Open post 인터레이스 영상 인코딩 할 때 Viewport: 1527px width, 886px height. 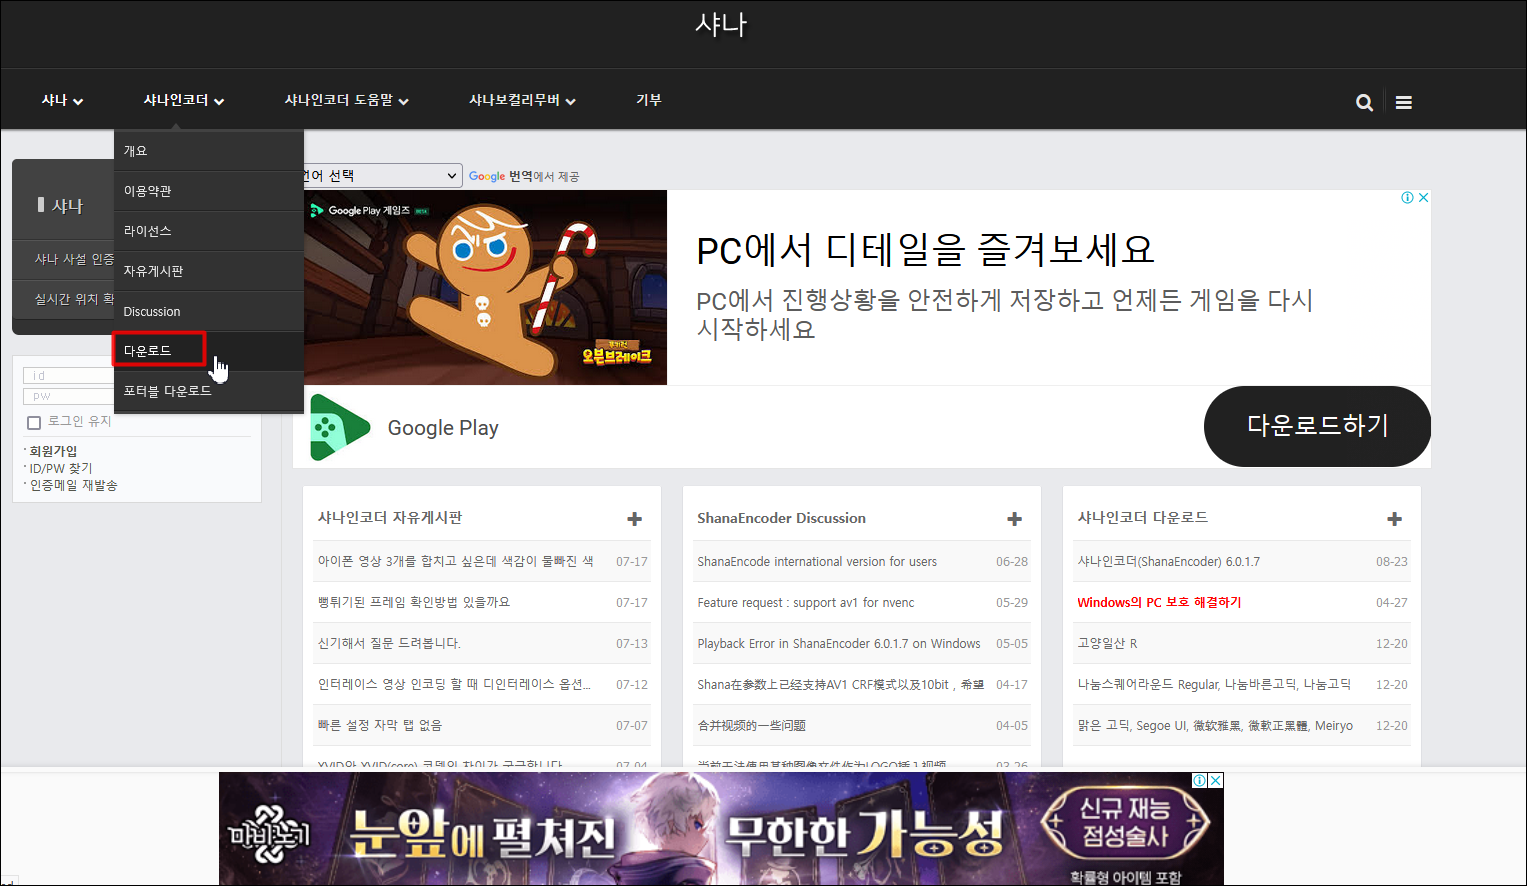454,684
